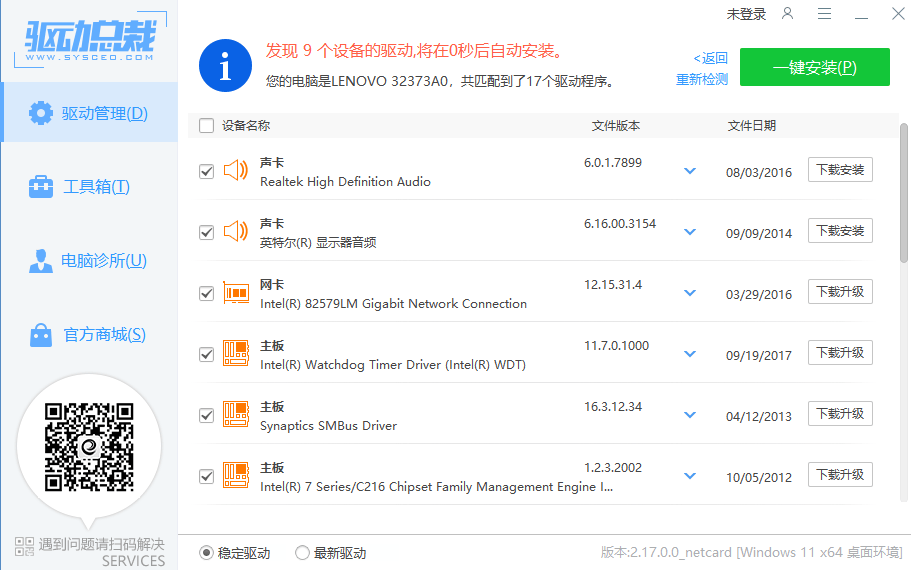Screen dimensions: 911x570
Task: Click network card icon for Intel 82579LM
Action: click(236, 293)
